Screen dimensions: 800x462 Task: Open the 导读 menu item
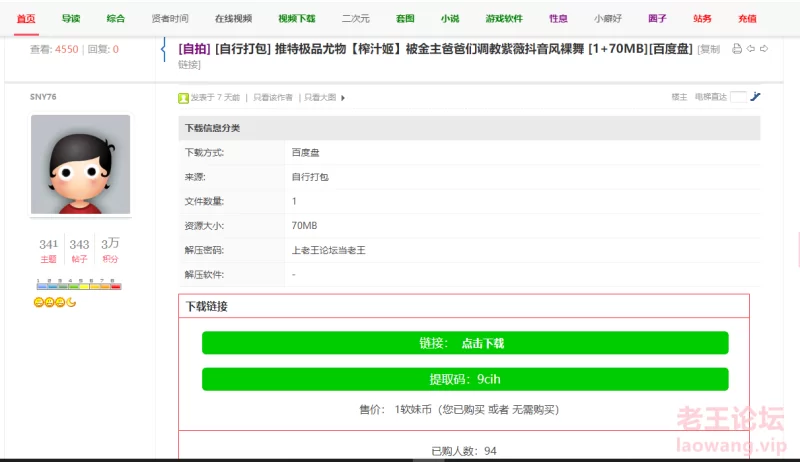(x=71, y=19)
